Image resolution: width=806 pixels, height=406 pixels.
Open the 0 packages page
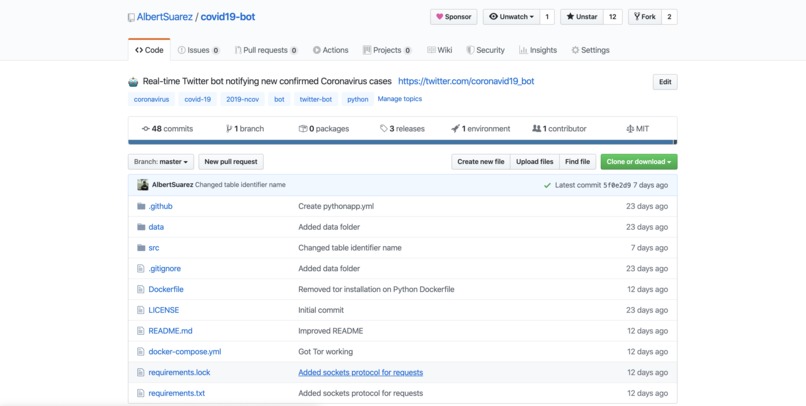coord(324,128)
